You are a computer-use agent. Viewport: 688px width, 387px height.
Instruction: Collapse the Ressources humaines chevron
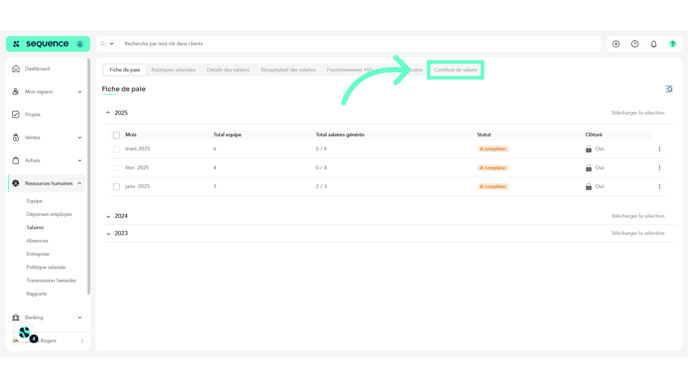pos(79,183)
